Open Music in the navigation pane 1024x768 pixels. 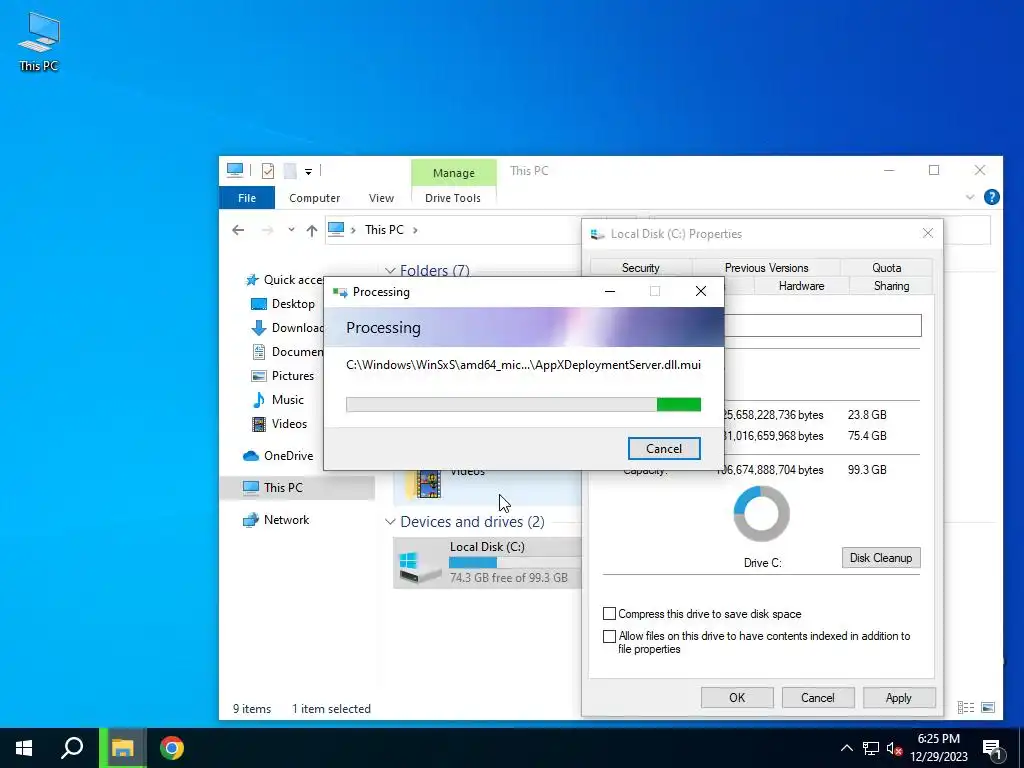[x=278, y=400]
